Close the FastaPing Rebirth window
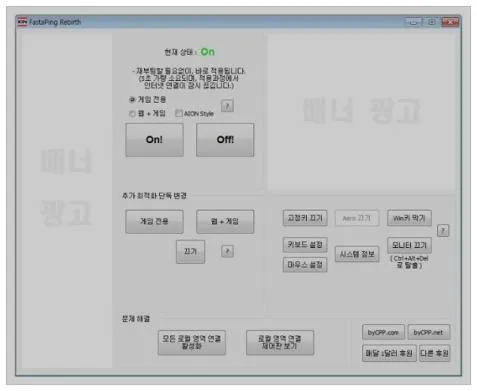 (x=450, y=22)
